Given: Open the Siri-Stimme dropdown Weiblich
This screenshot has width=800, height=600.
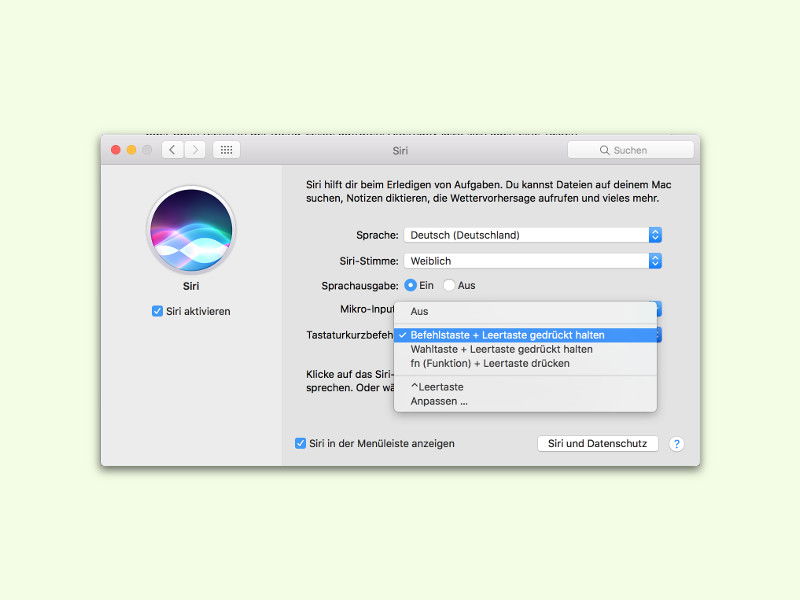Looking at the screenshot, I should pos(533,261).
